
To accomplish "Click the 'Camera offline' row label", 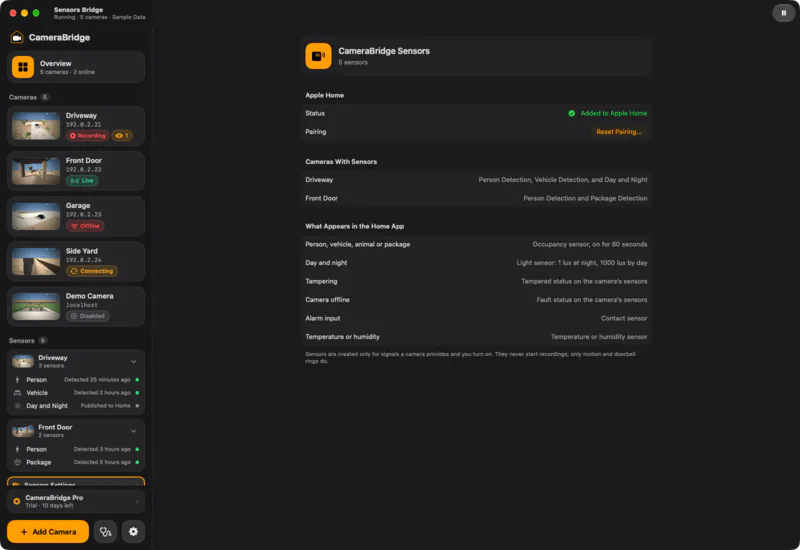I will [x=327, y=299].
